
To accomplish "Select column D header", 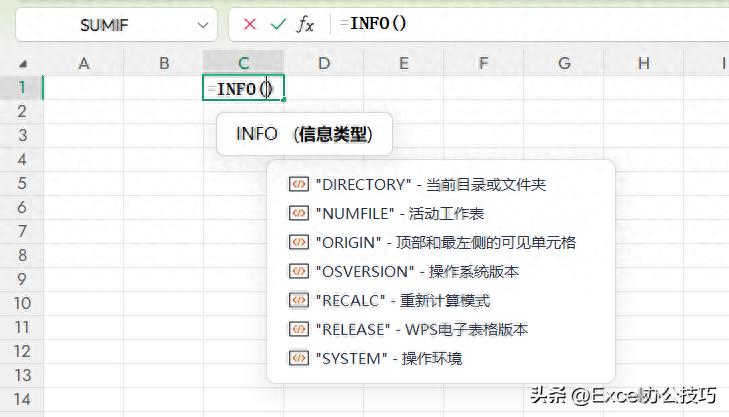I will (324, 63).
